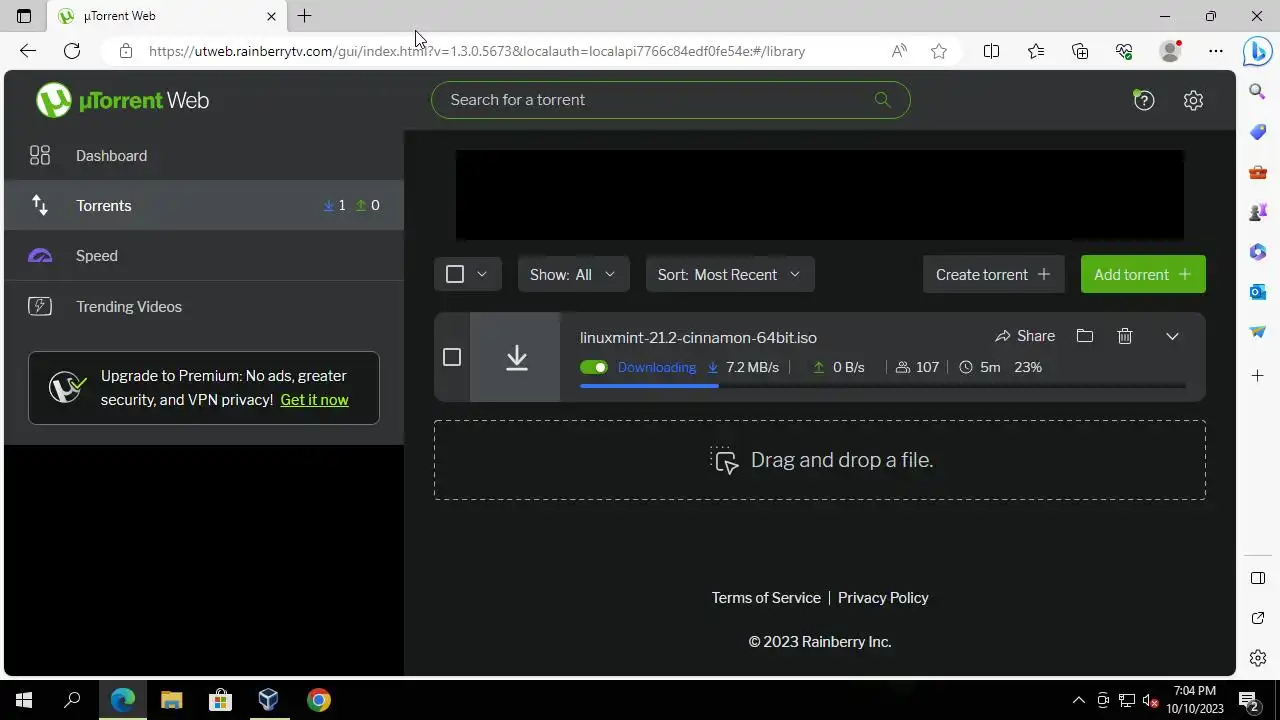The image size is (1280, 720).
Task: Click the 7.2 MB/s download speed
Action: [752, 367]
